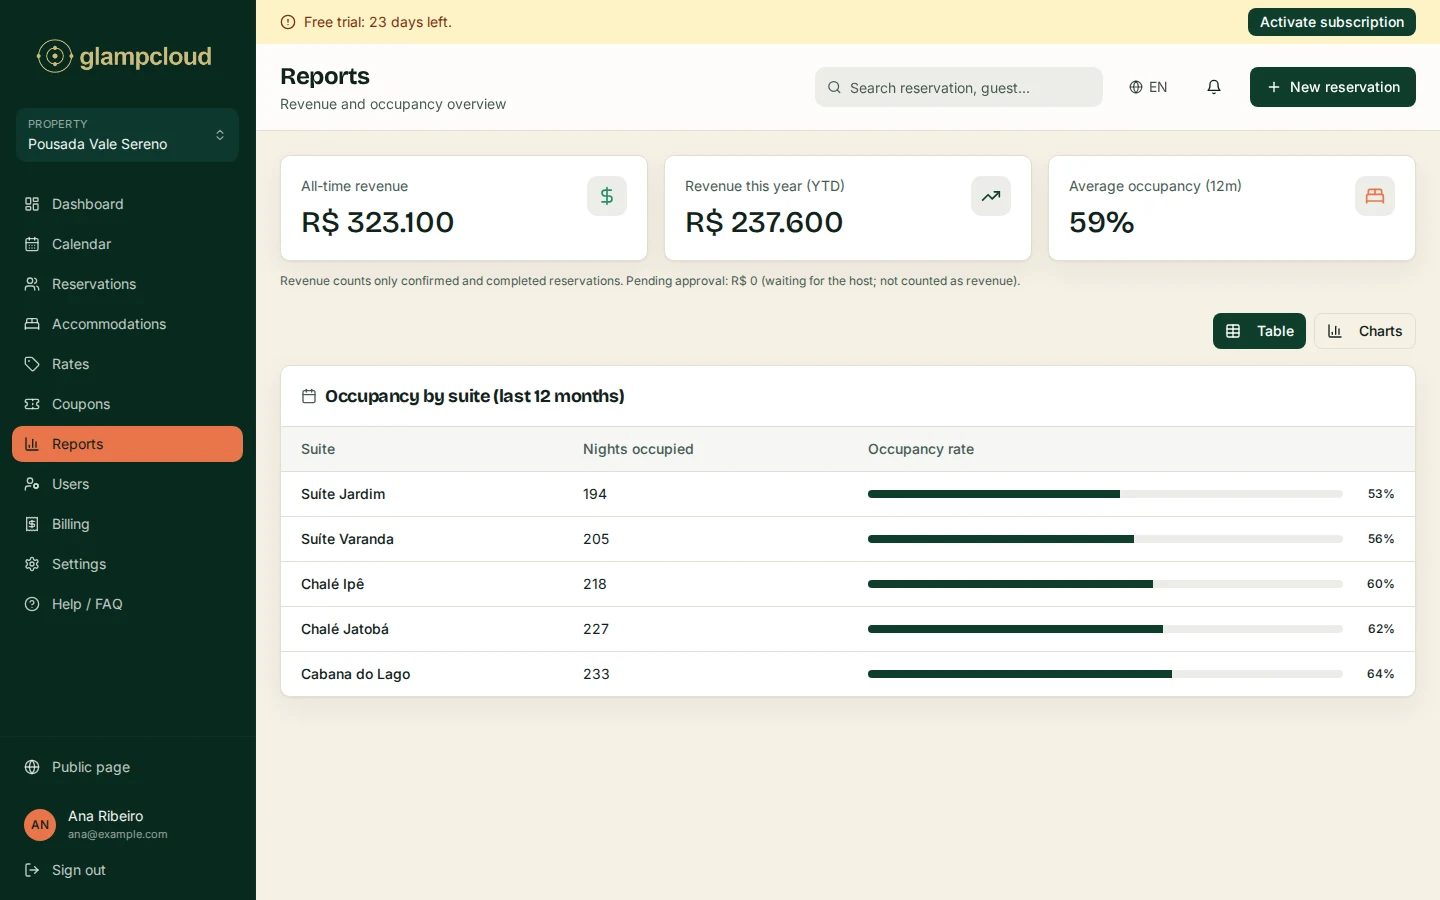Open Rates from the sidebar
The image size is (1440, 900).
(x=127, y=364)
